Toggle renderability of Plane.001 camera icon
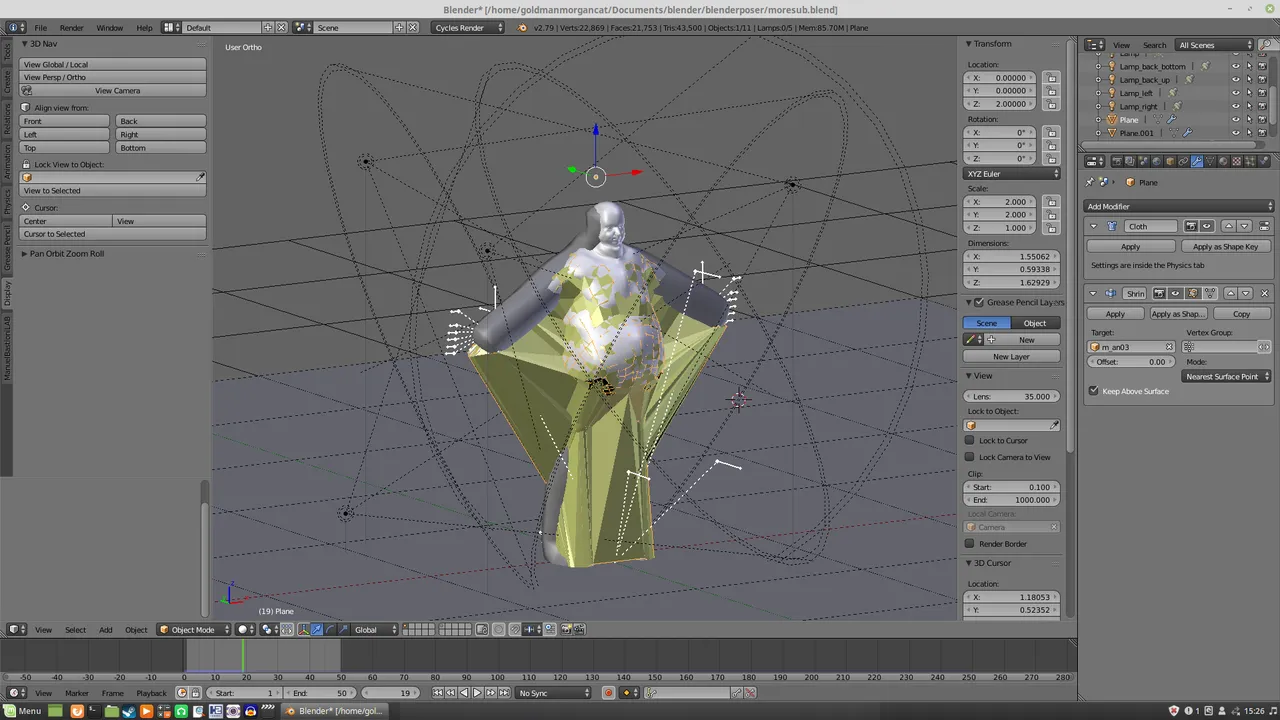This screenshot has width=1280, height=720. click(1262, 132)
